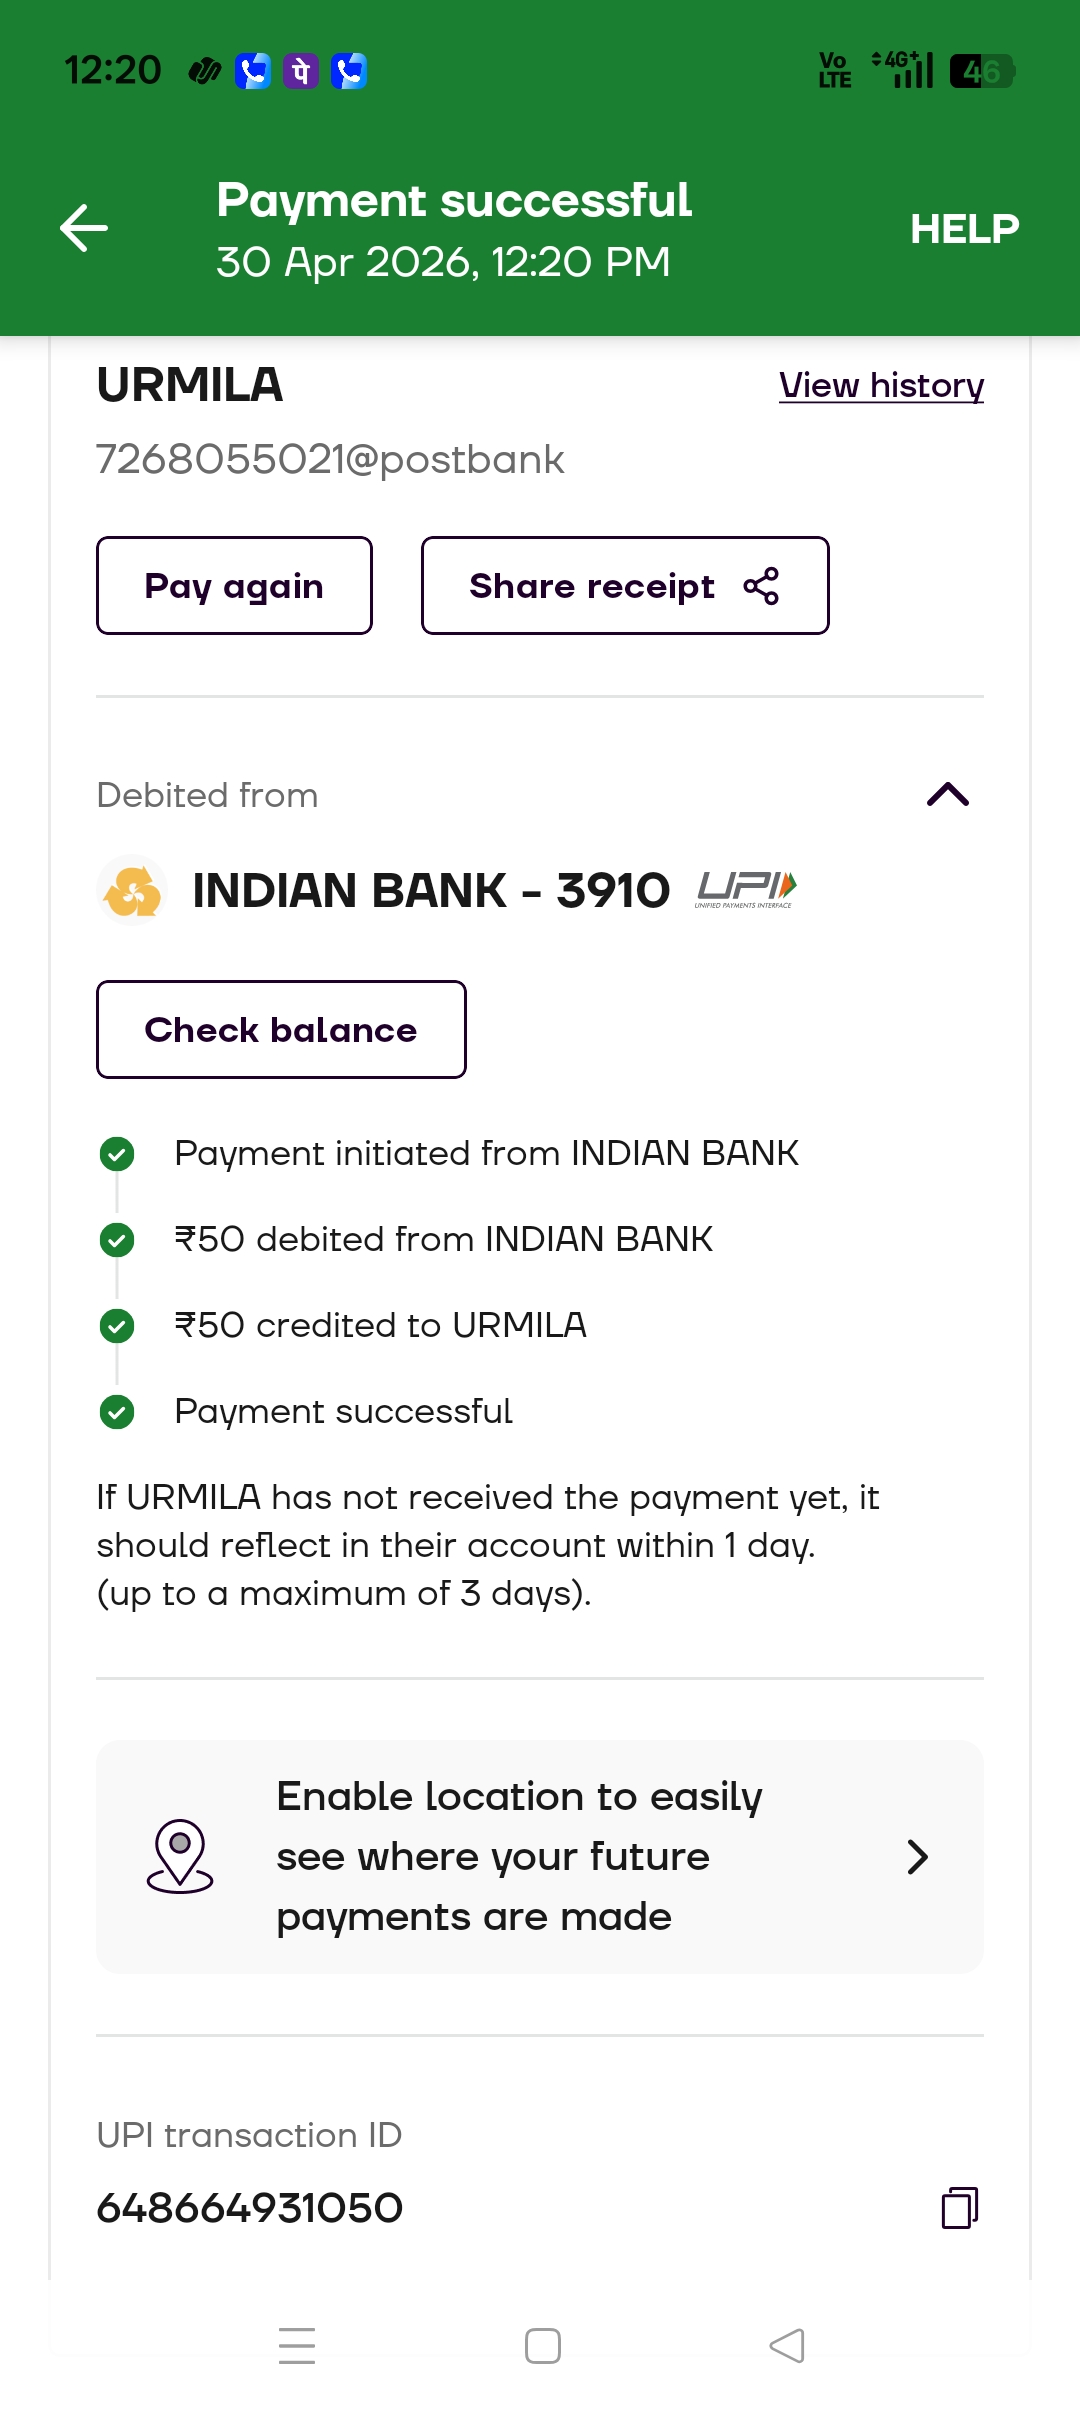
Task: Tap URMILA's UPI address 7268055021@postbank
Action: [x=330, y=459]
